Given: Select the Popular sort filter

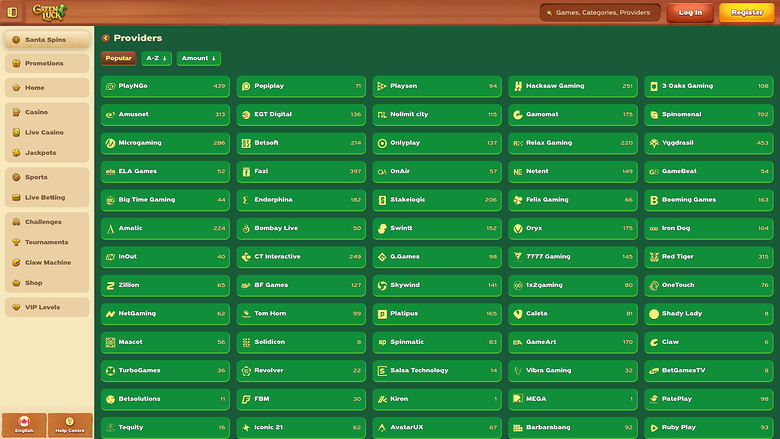Looking at the screenshot, I should (118, 58).
